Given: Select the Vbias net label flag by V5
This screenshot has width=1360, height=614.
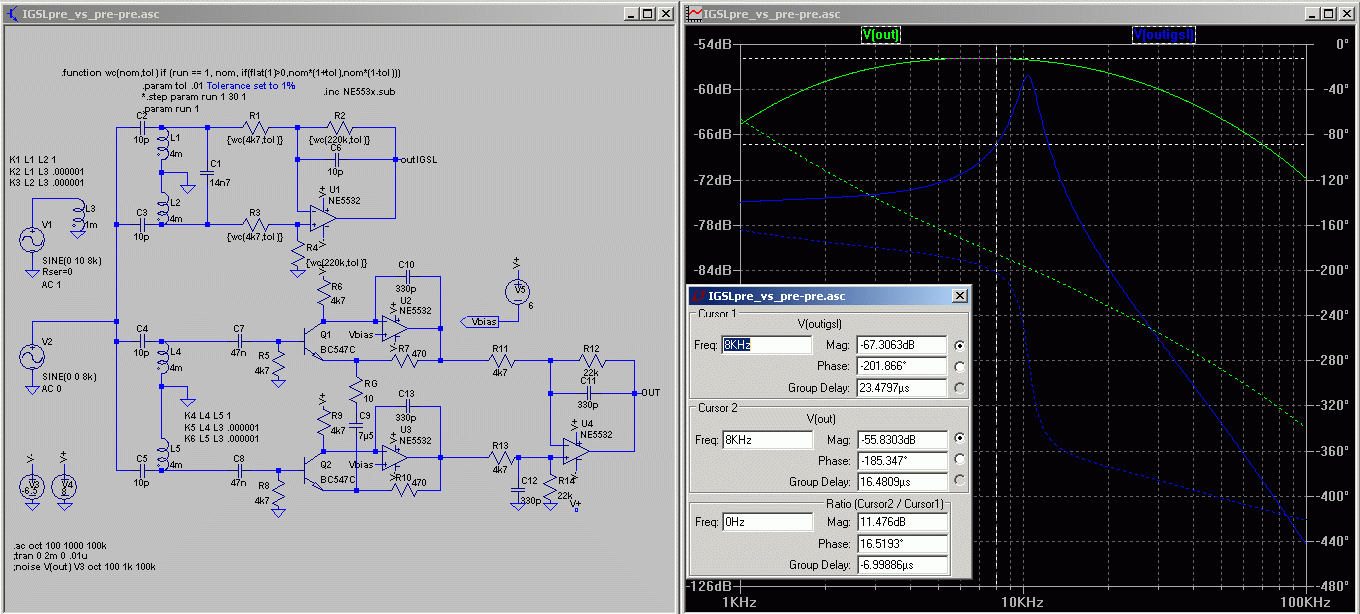Looking at the screenshot, I should tap(484, 321).
